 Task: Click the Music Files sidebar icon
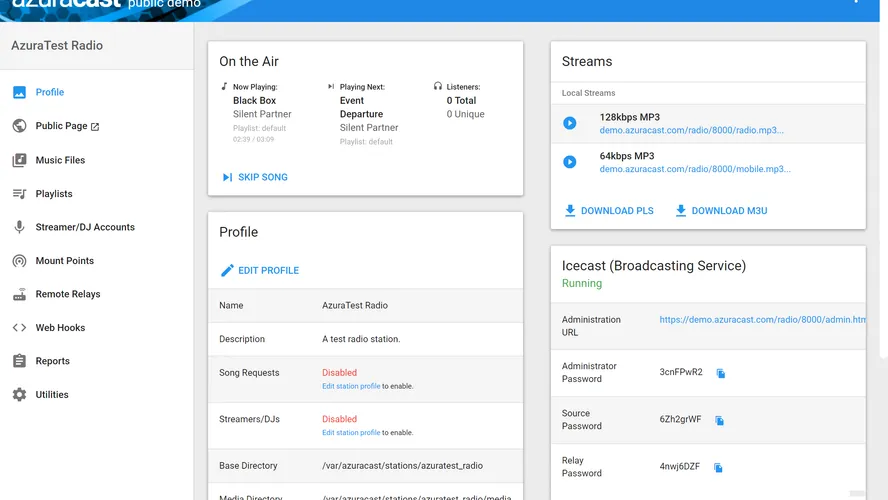[x=19, y=160]
